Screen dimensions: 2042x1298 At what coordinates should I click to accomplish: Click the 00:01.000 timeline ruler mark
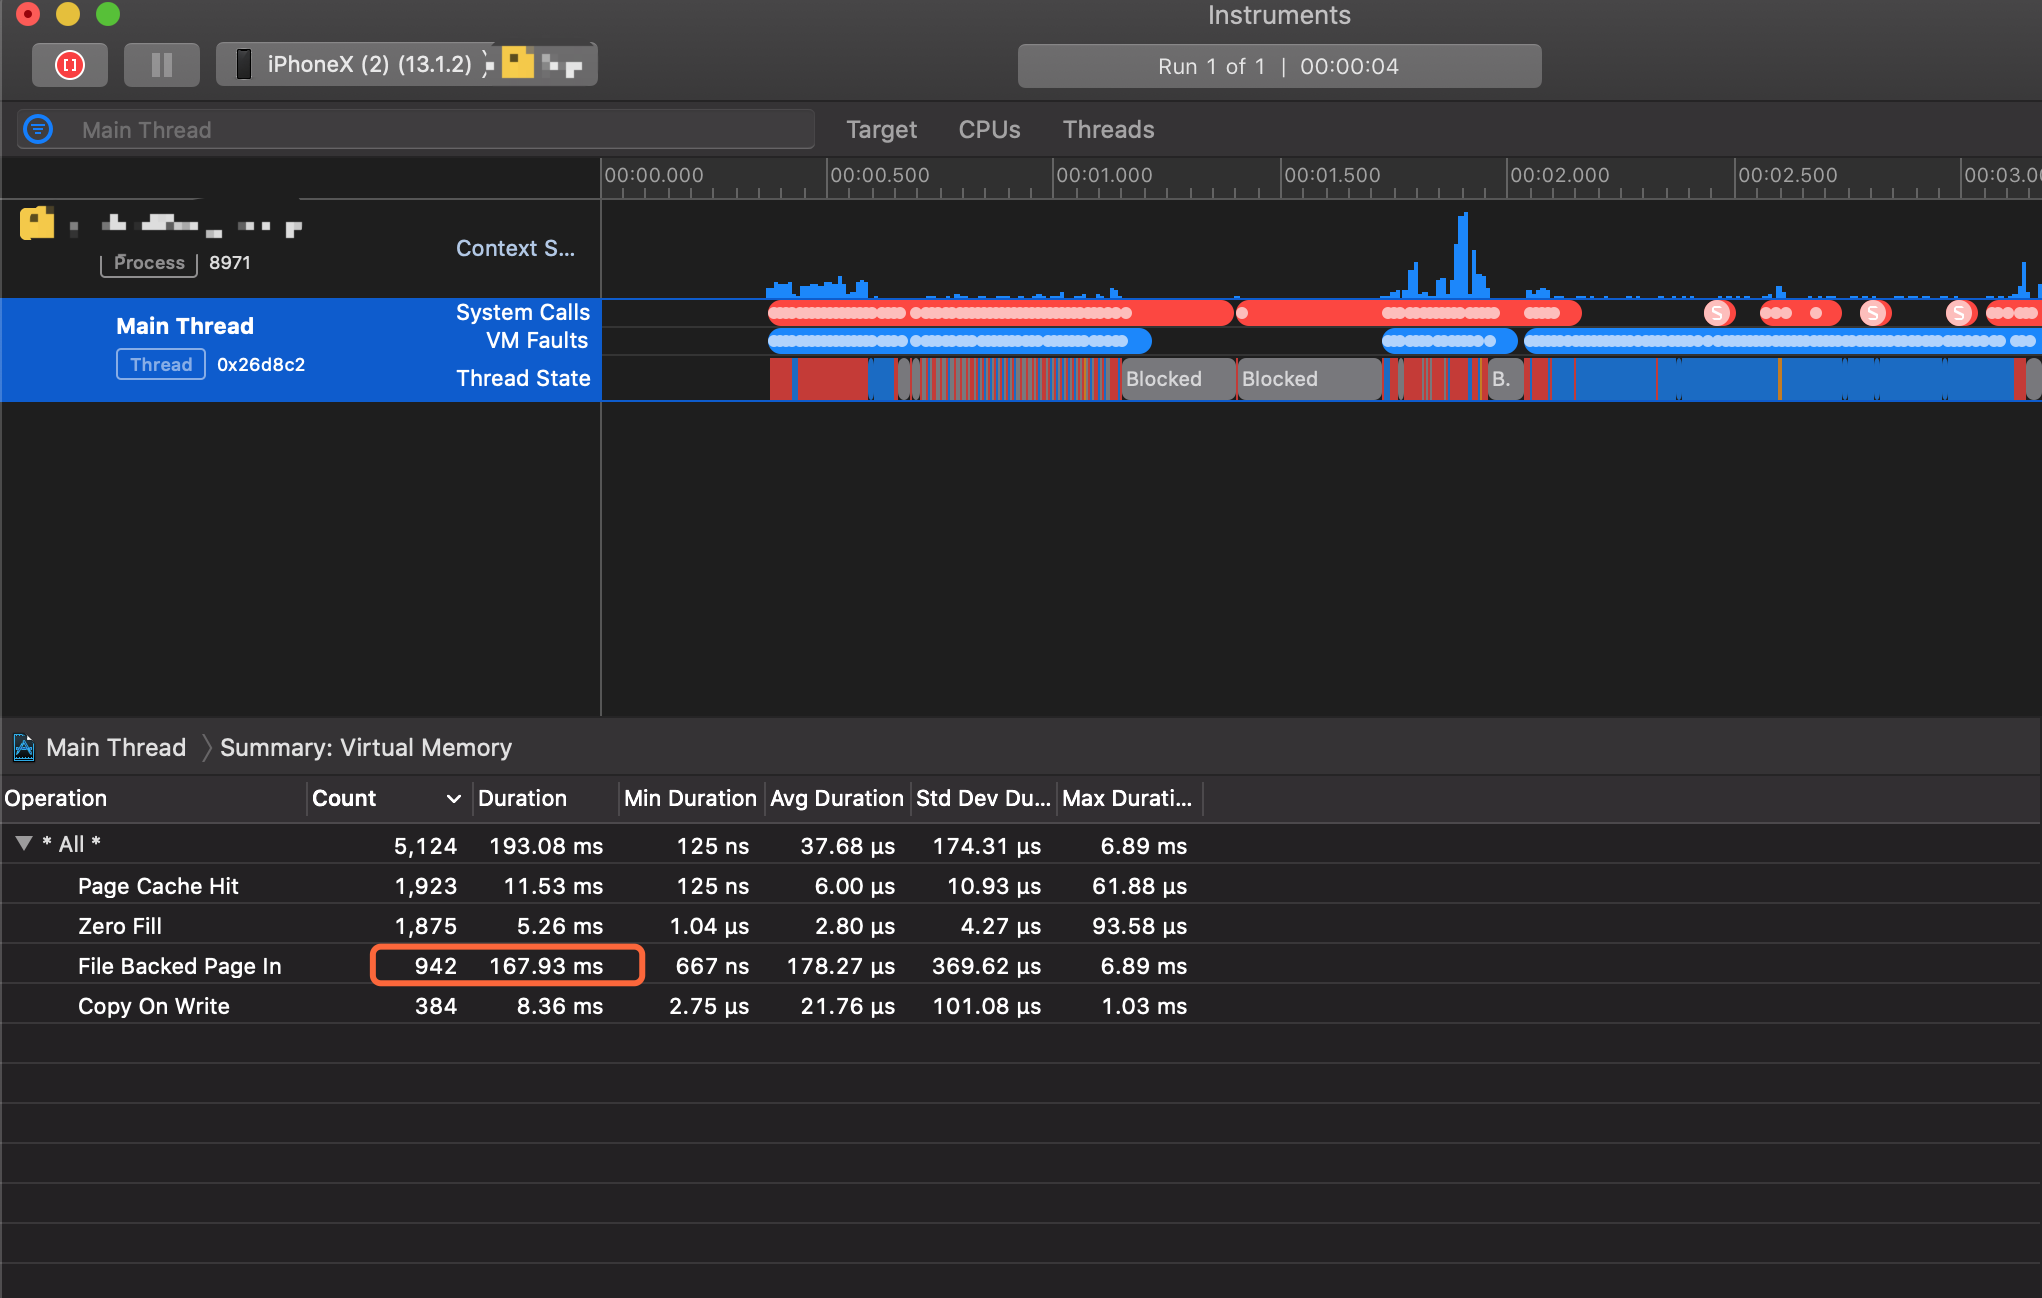[1103, 176]
